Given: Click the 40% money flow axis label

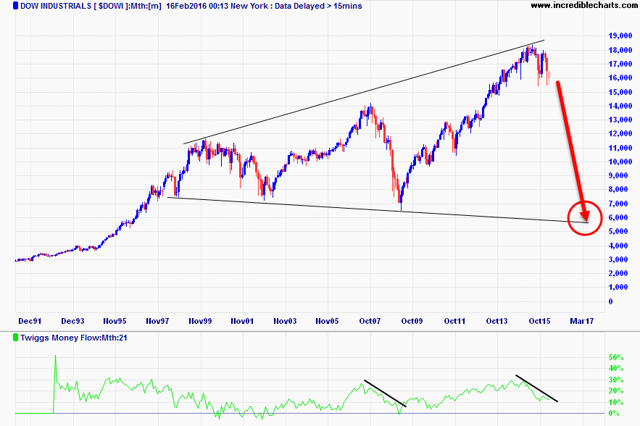Looking at the screenshot, I should (616, 368).
